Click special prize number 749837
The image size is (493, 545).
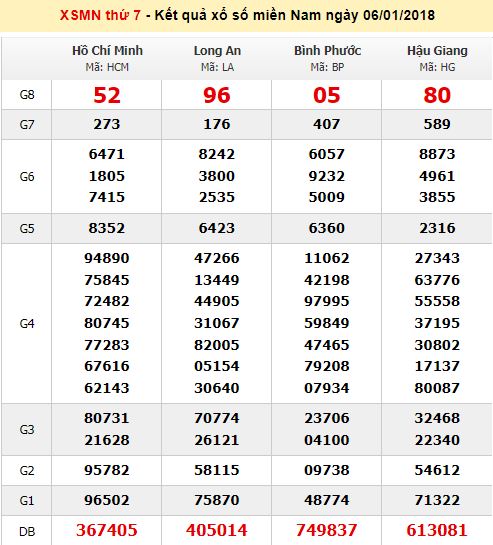(x=326, y=530)
